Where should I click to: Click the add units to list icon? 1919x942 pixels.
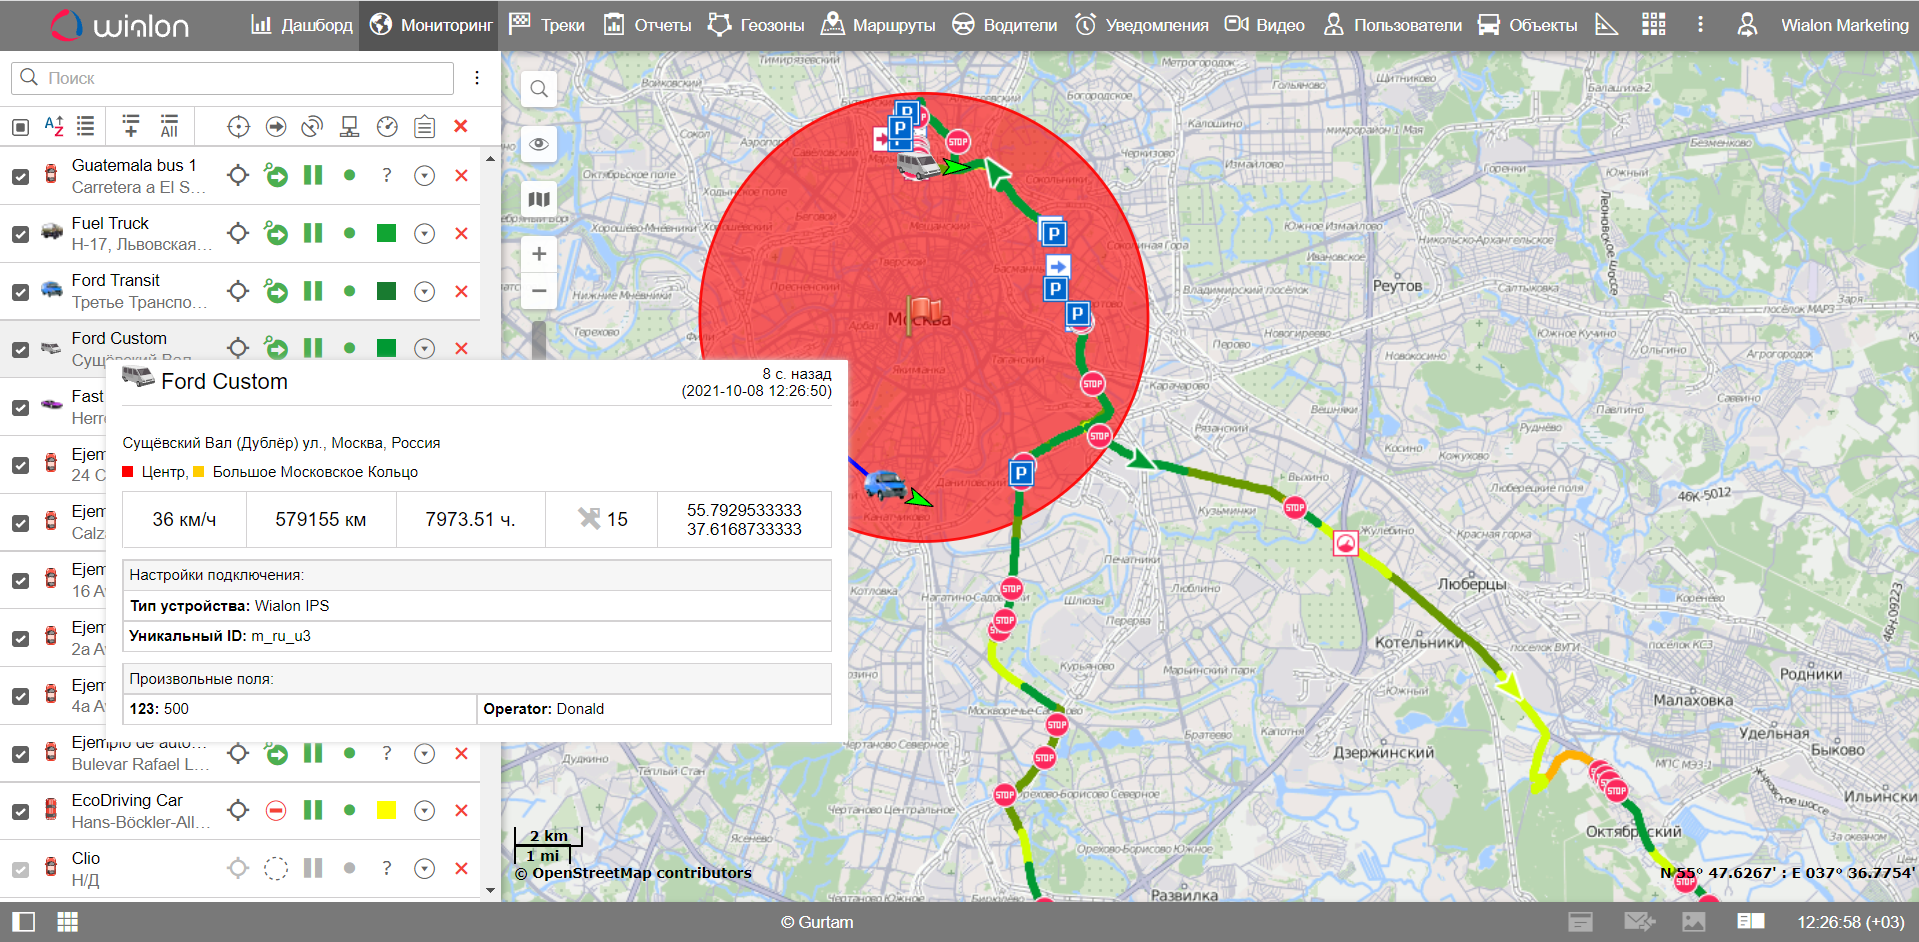tap(131, 126)
